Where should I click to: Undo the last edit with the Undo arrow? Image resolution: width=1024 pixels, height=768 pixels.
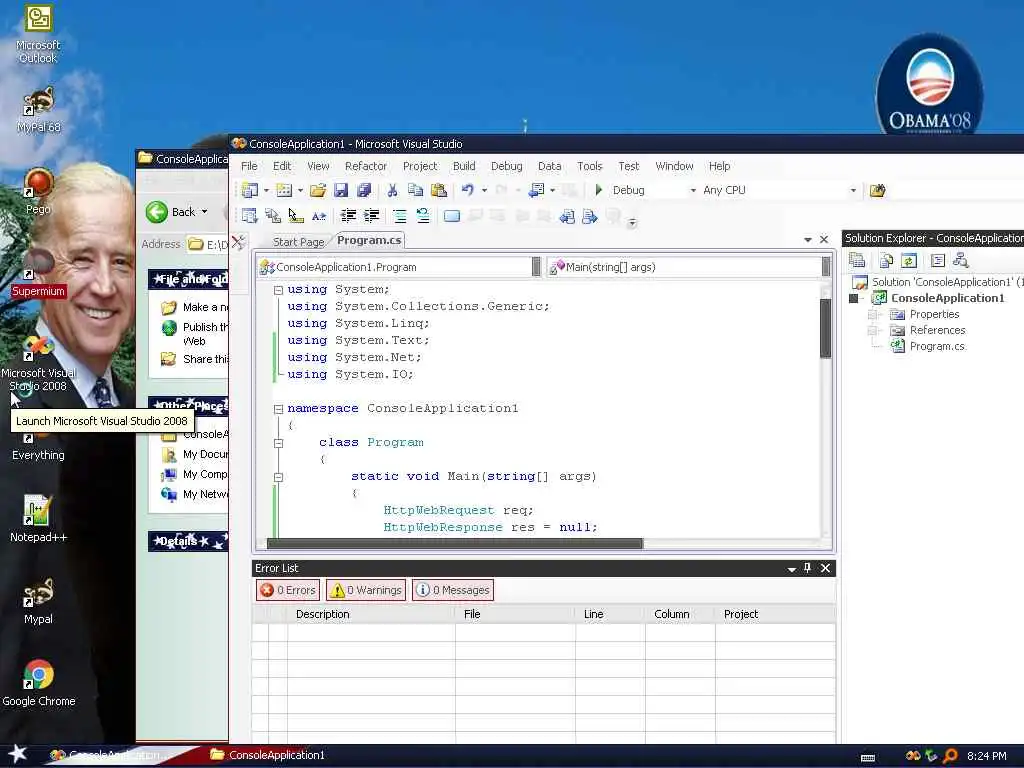coord(468,190)
